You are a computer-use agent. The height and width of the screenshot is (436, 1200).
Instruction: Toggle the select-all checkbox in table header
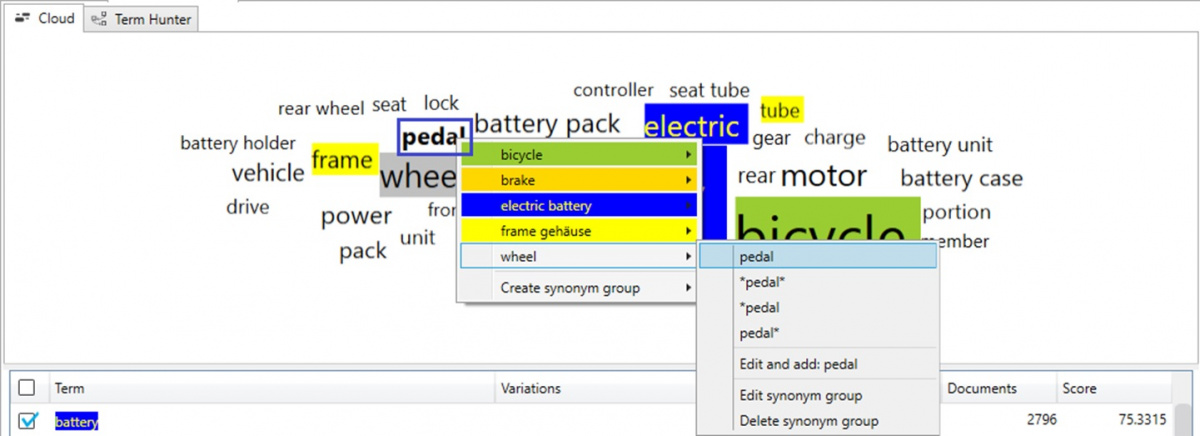pos(27,388)
